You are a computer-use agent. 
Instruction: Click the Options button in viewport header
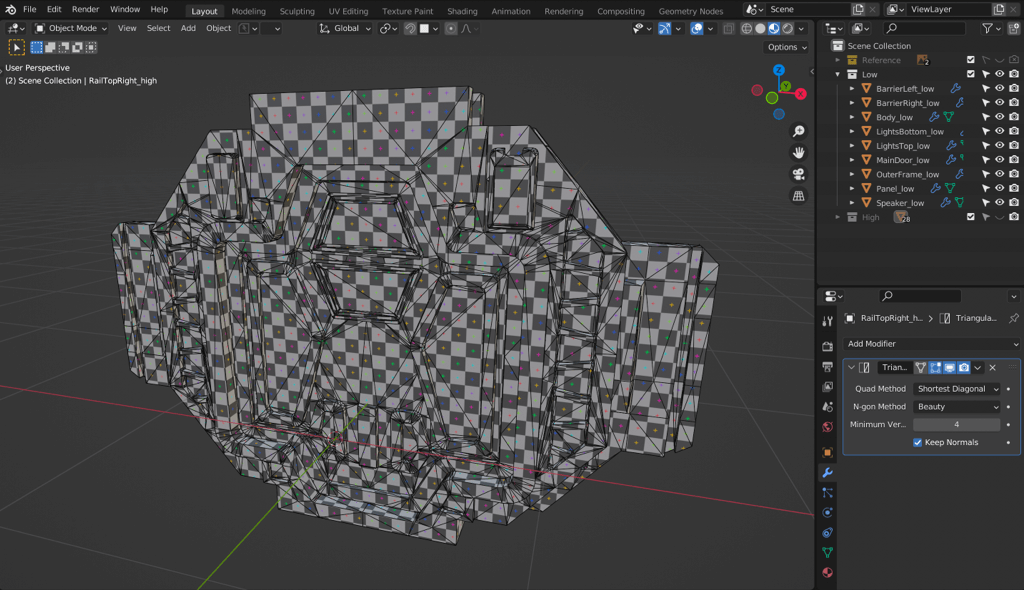coord(787,47)
